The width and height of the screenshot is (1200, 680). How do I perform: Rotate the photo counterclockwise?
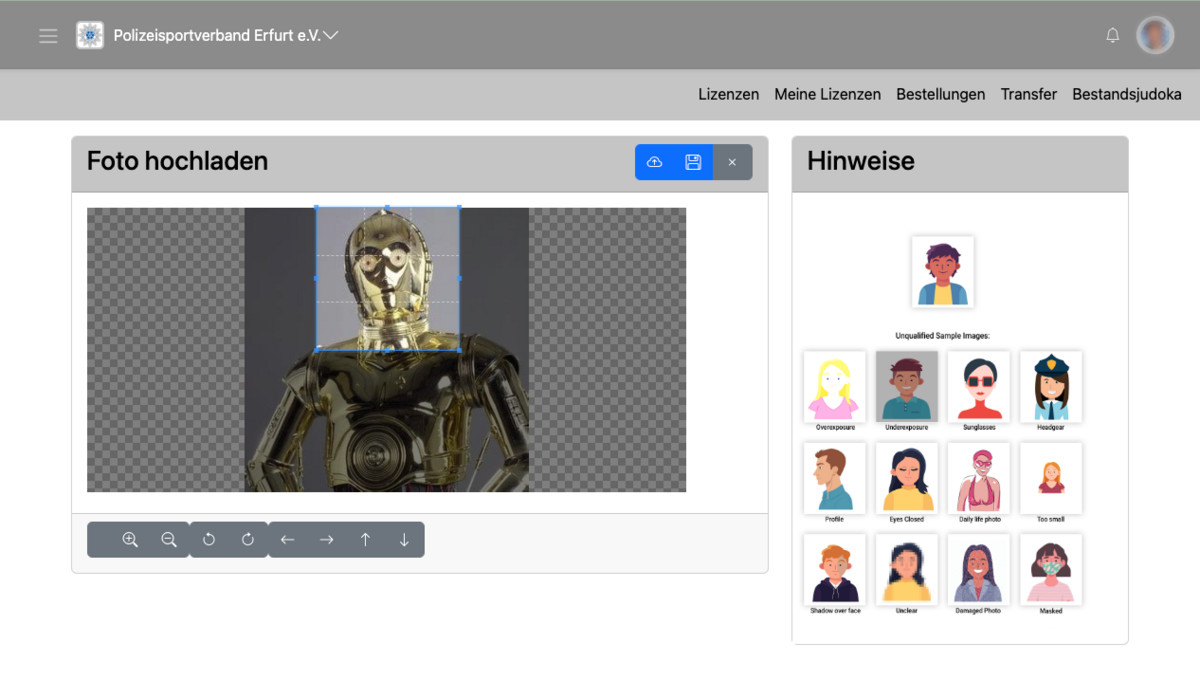(x=209, y=540)
